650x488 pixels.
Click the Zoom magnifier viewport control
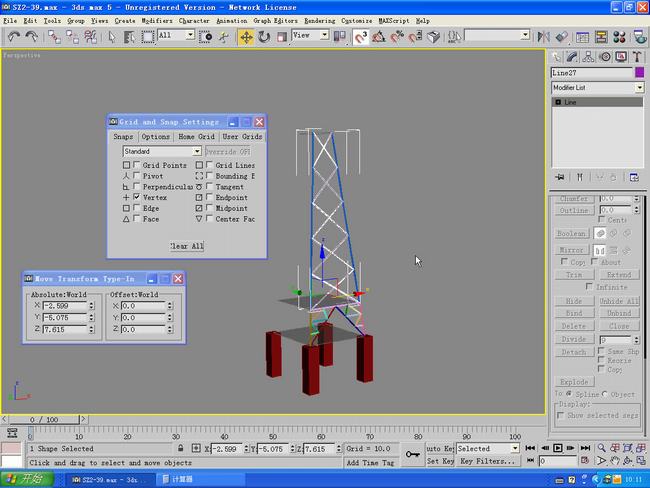(601, 448)
